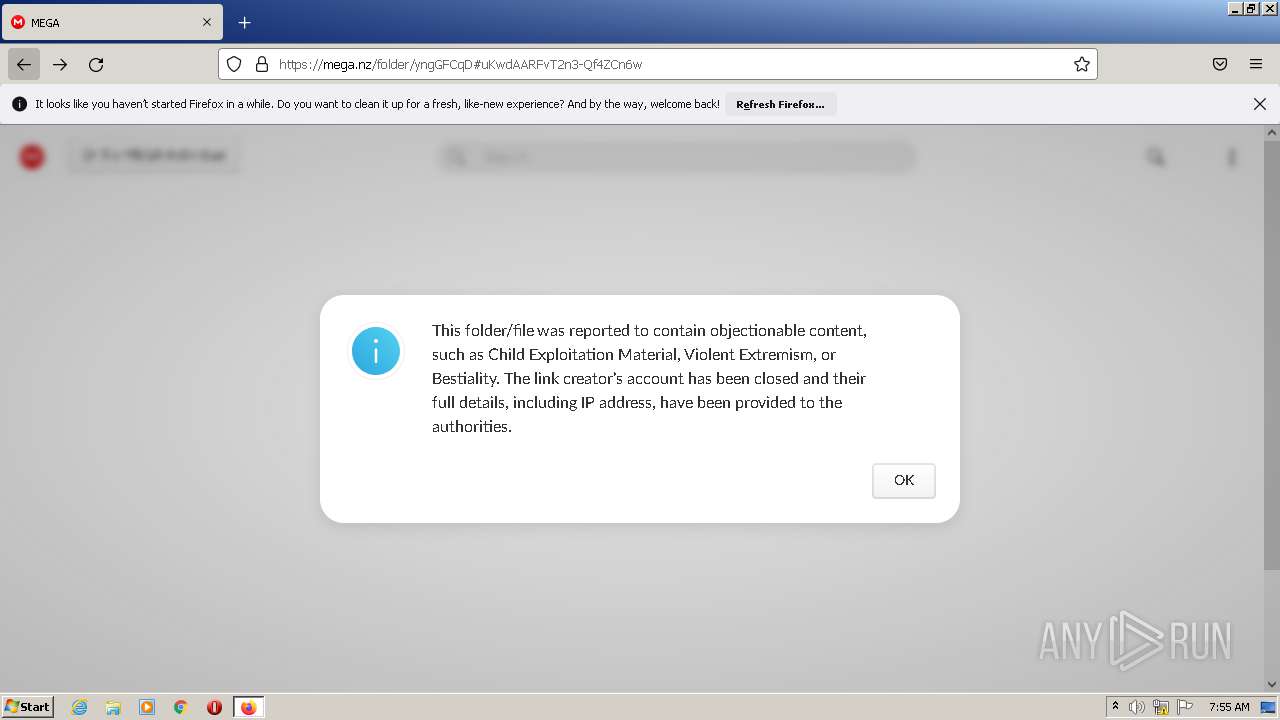This screenshot has height=720, width=1280.
Task: Launch Opera browser from taskbar
Action: [x=214, y=707]
